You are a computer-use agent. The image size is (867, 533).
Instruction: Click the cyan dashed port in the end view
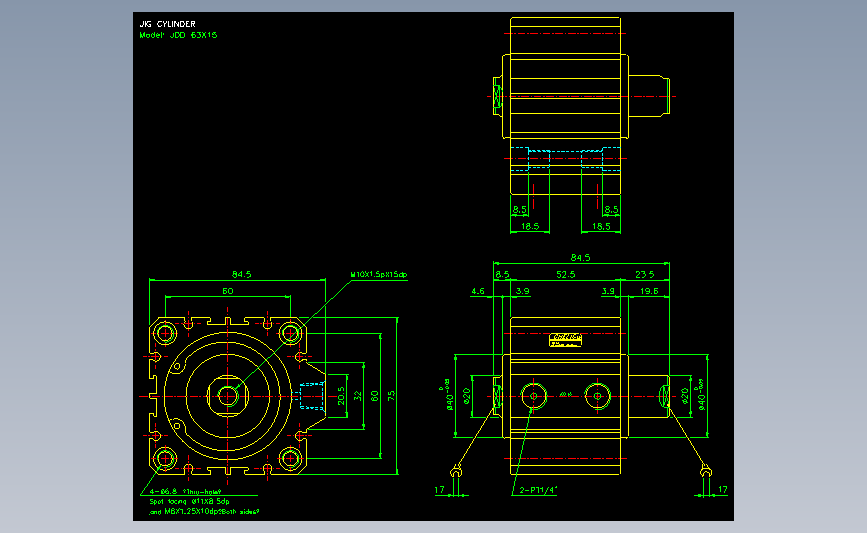[312, 396]
